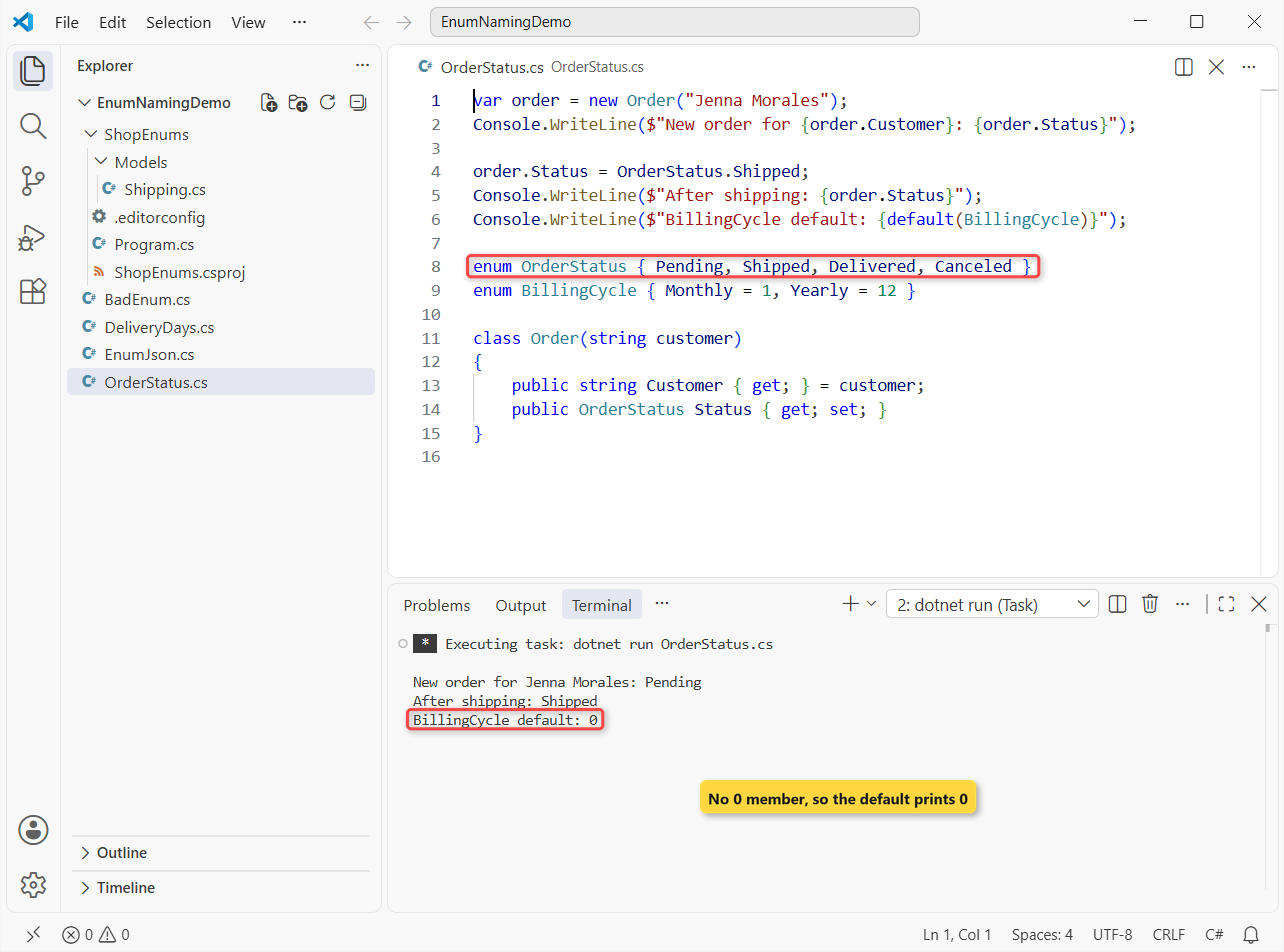1284x952 pixels.
Task: Collapse all folders in Explorer
Action: click(357, 103)
